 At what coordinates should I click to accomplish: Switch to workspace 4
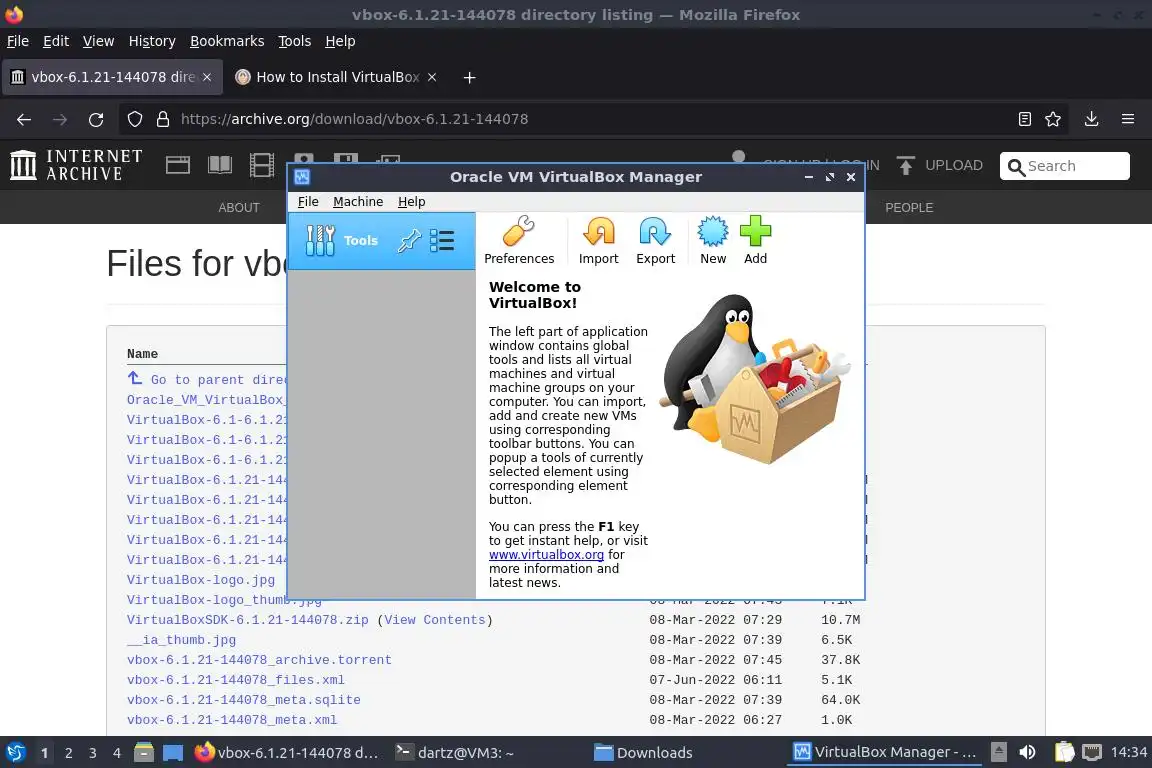pos(116,753)
